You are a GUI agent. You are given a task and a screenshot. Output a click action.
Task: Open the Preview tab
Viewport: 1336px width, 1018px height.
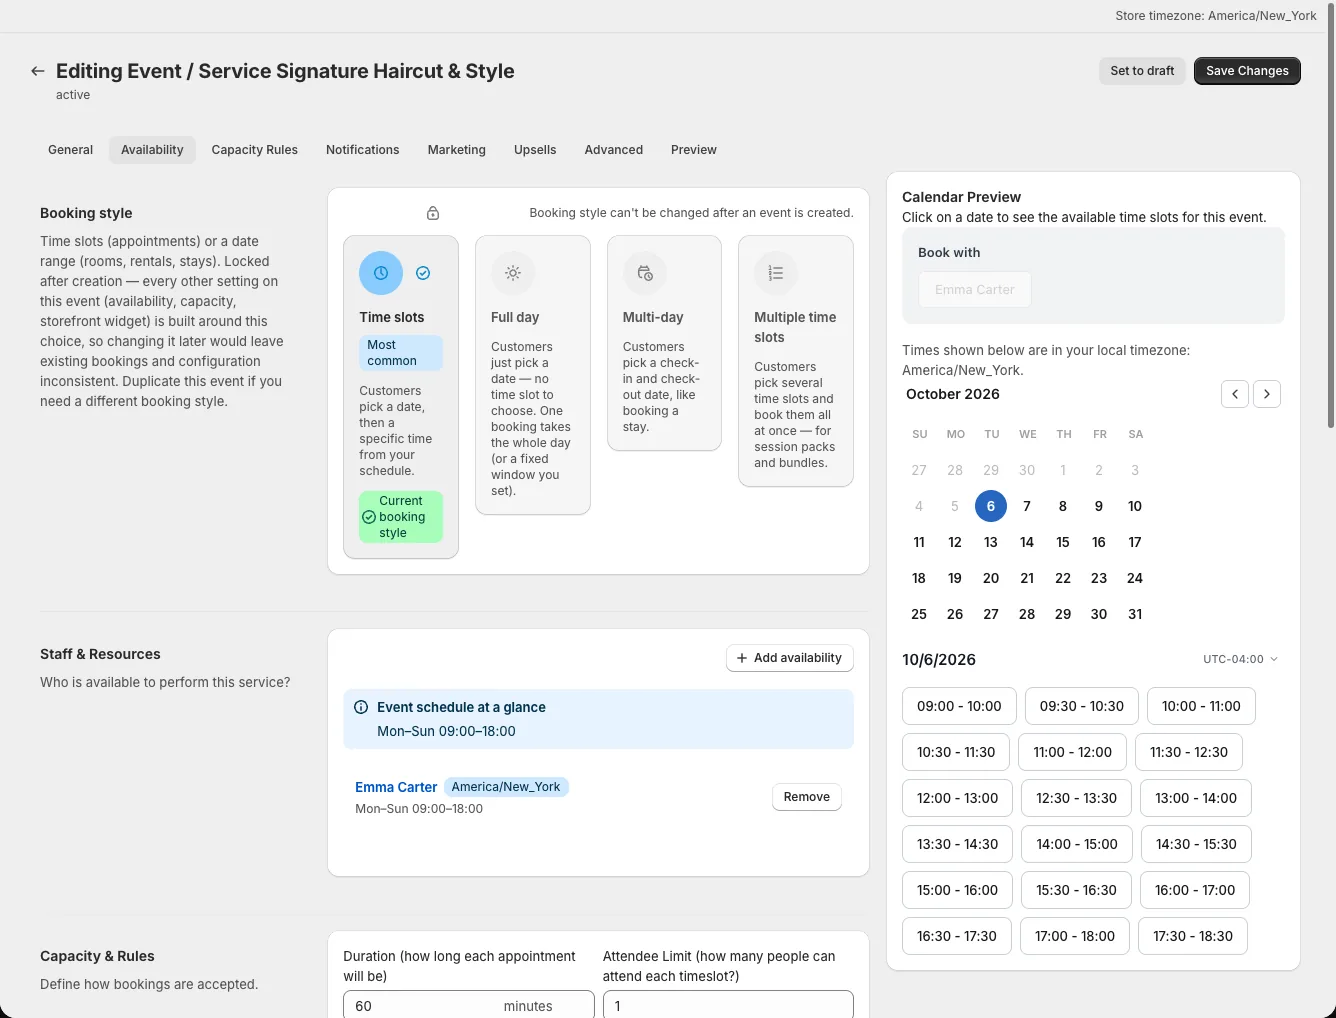coord(694,150)
